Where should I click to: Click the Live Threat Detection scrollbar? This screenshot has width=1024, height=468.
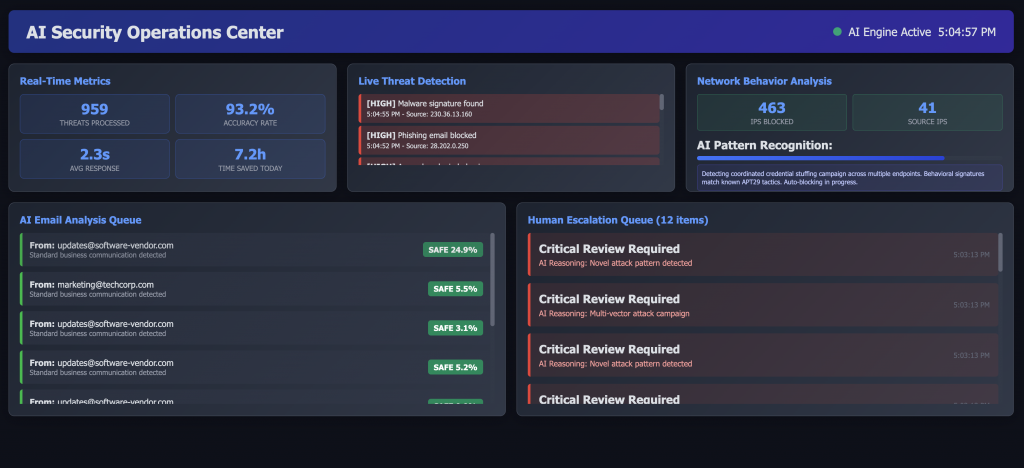tap(661, 102)
